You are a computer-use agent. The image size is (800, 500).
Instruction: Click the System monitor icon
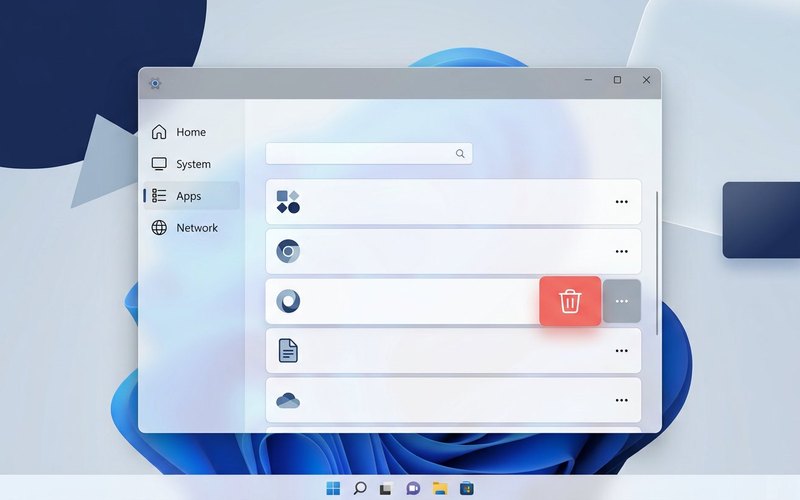[x=159, y=164]
